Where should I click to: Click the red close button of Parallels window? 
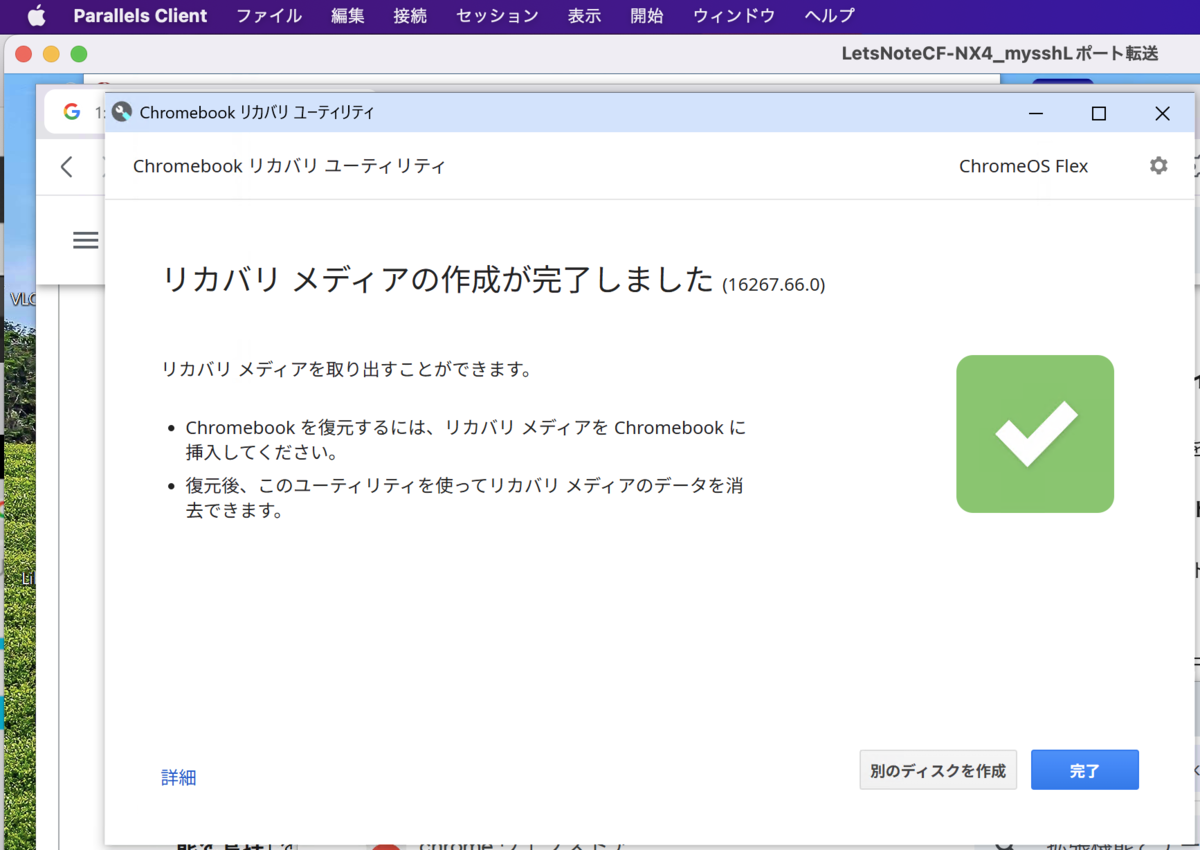(24, 54)
